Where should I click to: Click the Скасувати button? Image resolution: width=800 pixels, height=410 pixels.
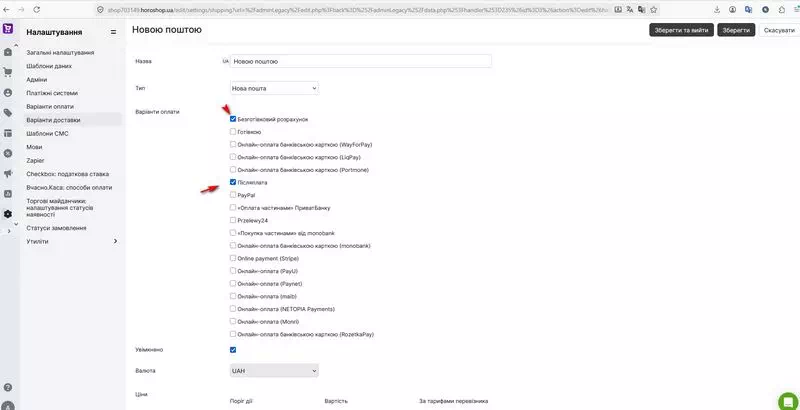[779, 30]
